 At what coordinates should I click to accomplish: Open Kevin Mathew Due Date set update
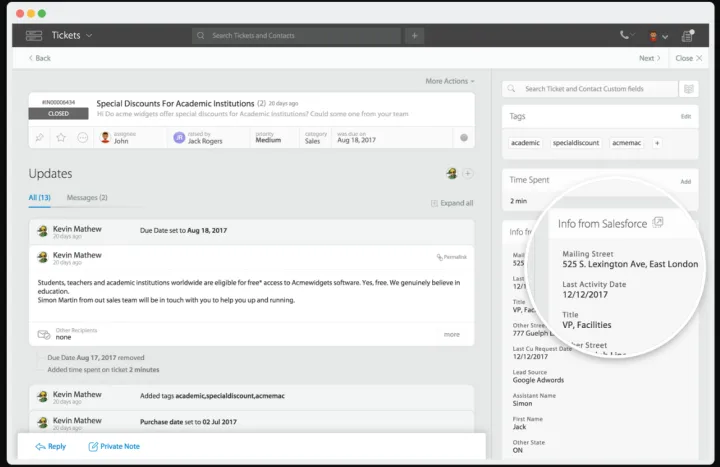[x=252, y=231]
